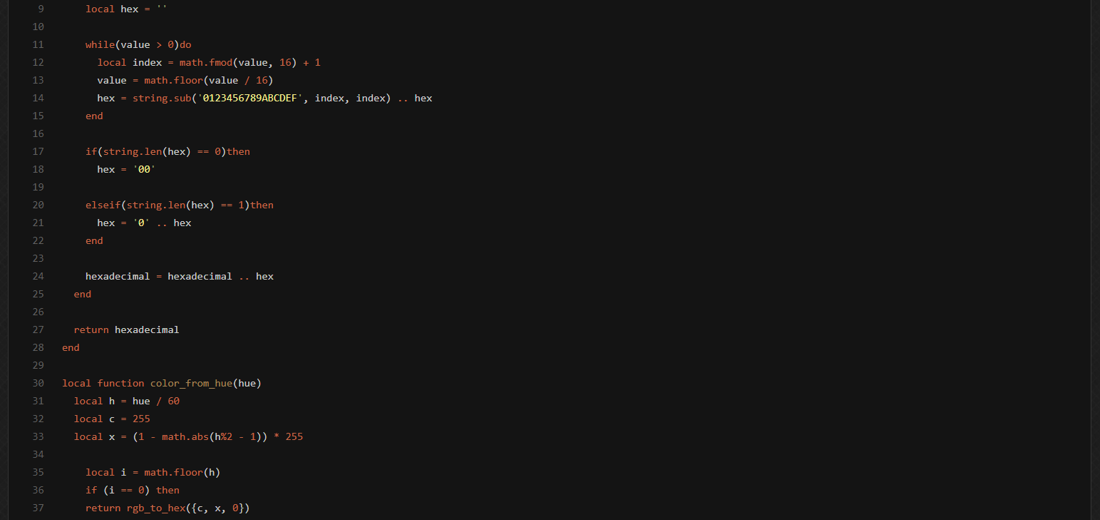
Task: Click the 'while' keyword on line 11
Action: click(x=99, y=45)
